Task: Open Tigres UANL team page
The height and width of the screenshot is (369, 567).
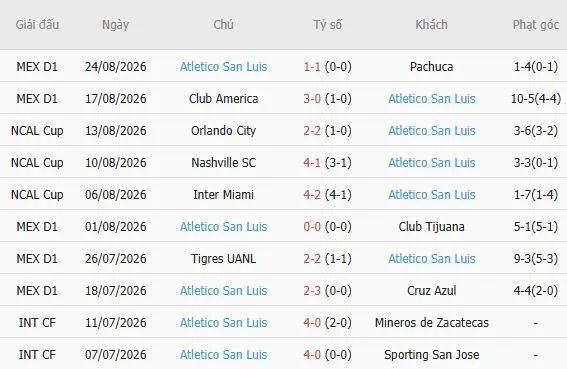Action: tap(223, 259)
